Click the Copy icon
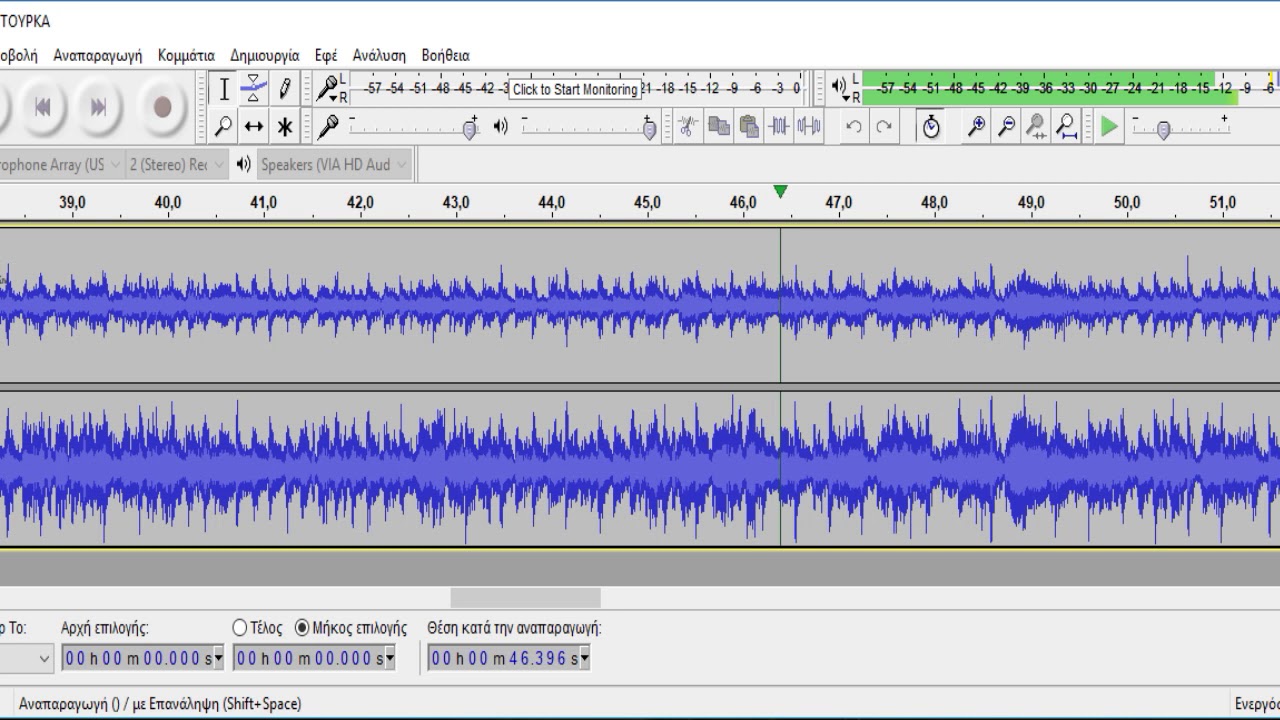 [x=718, y=126]
